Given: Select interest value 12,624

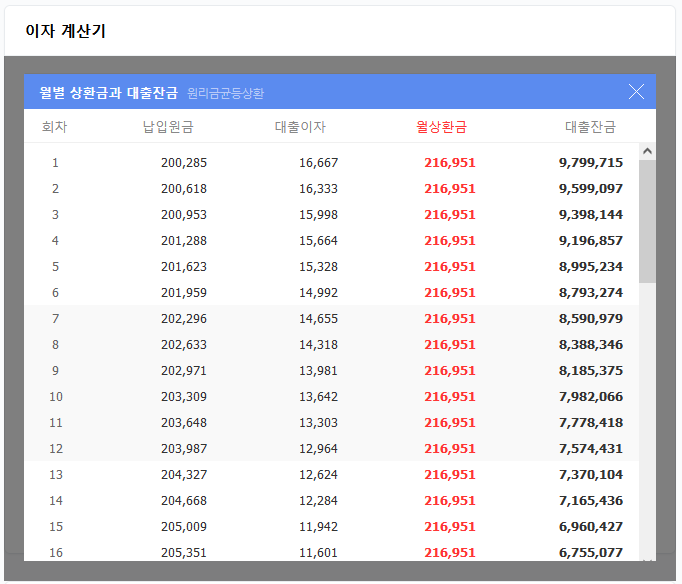Looking at the screenshot, I should tap(318, 475).
